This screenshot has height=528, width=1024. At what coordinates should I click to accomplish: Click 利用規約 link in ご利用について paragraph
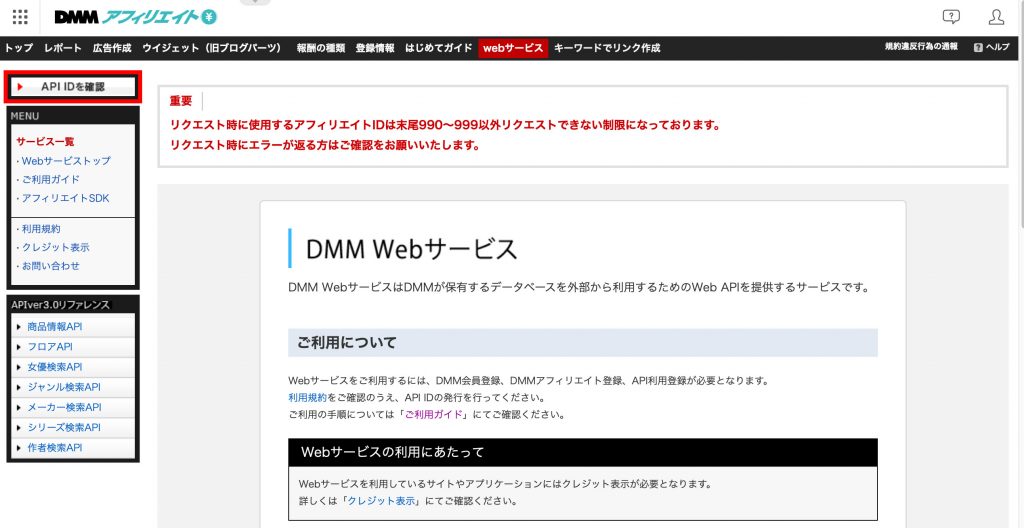coord(308,397)
